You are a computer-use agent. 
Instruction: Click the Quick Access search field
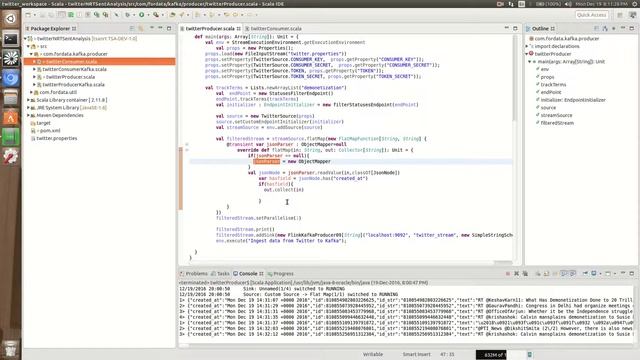pos(591,15)
